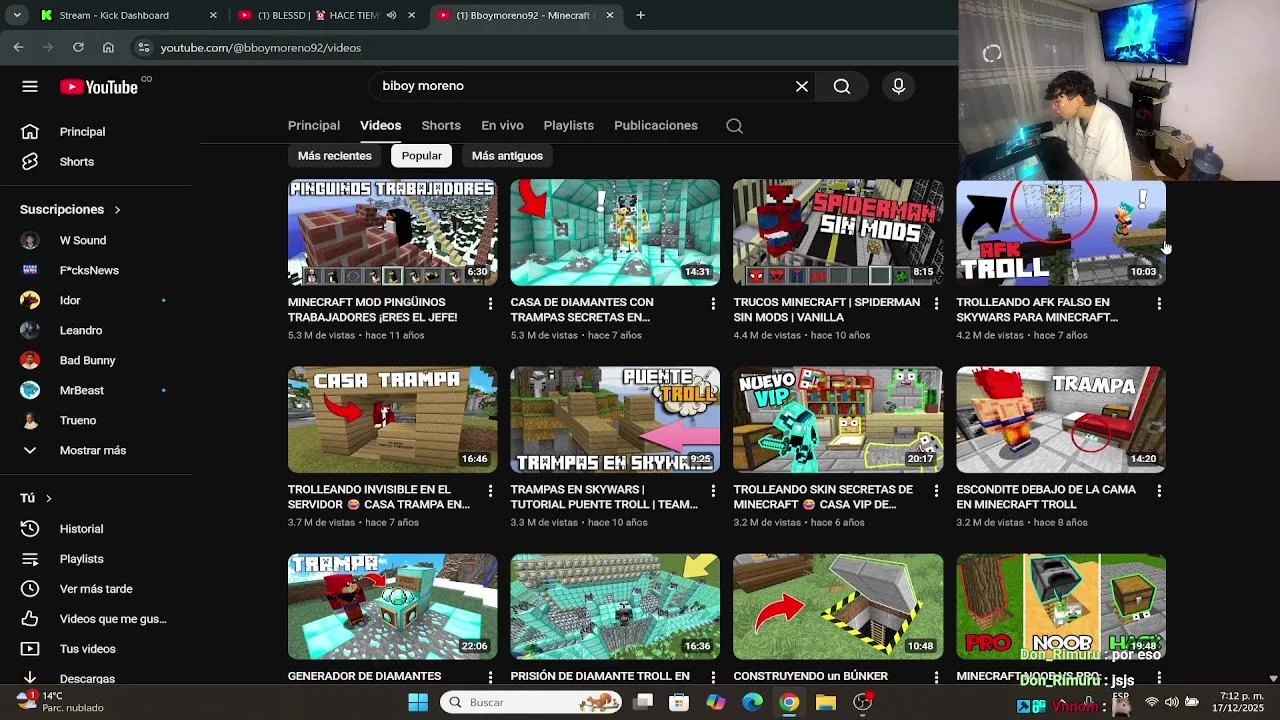Go to Chrome home page button
The width and height of the screenshot is (1280, 720).
[x=108, y=47]
